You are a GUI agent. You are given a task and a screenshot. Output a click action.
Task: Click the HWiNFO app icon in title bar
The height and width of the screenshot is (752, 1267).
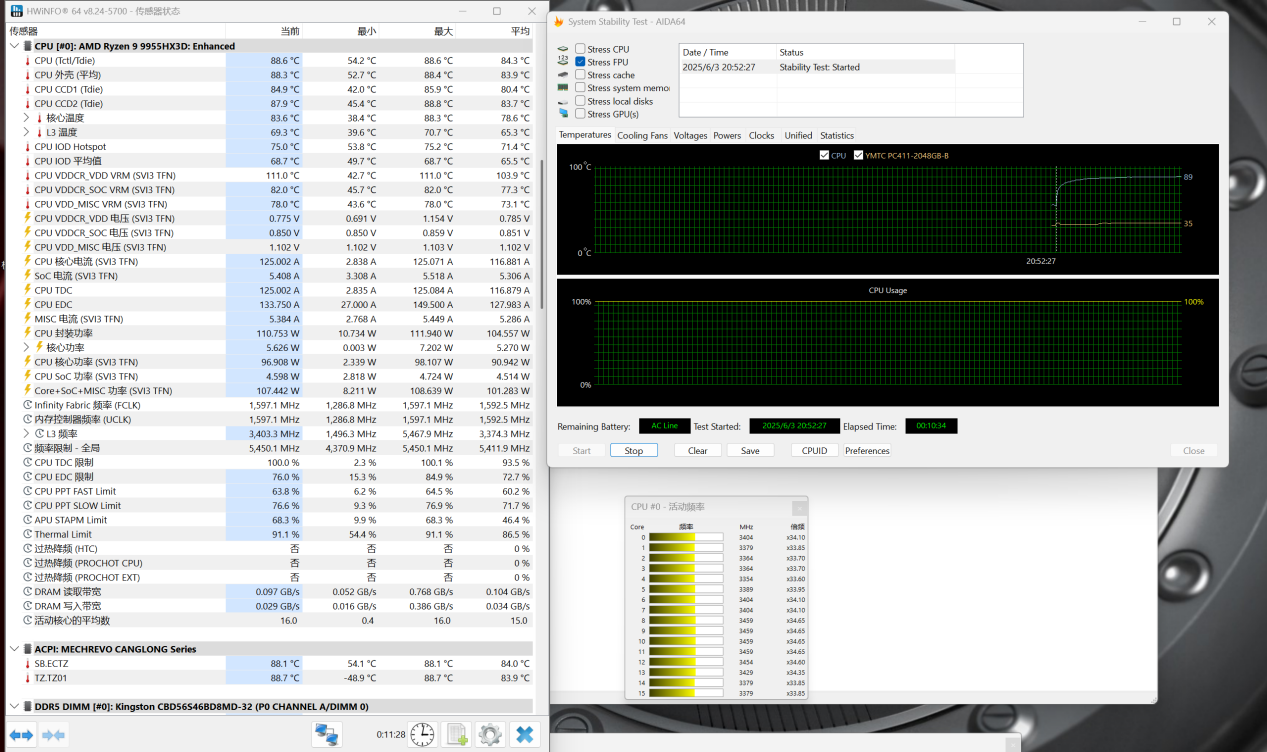tap(17, 11)
